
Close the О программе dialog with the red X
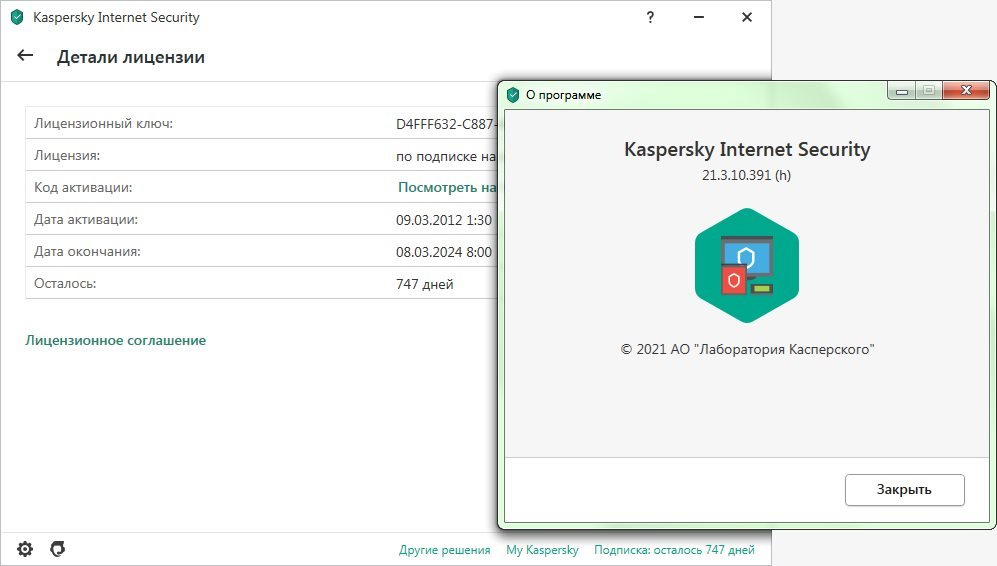click(x=966, y=91)
